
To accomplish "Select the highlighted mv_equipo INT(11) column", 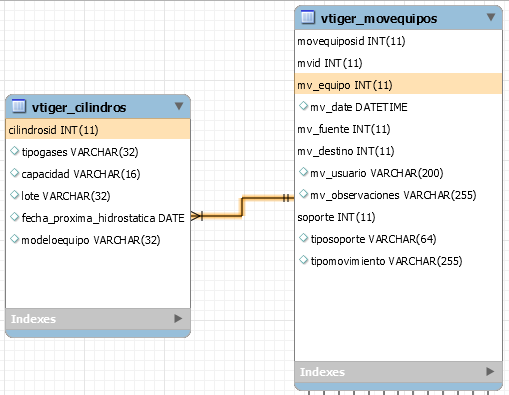I will (x=398, y=85).
